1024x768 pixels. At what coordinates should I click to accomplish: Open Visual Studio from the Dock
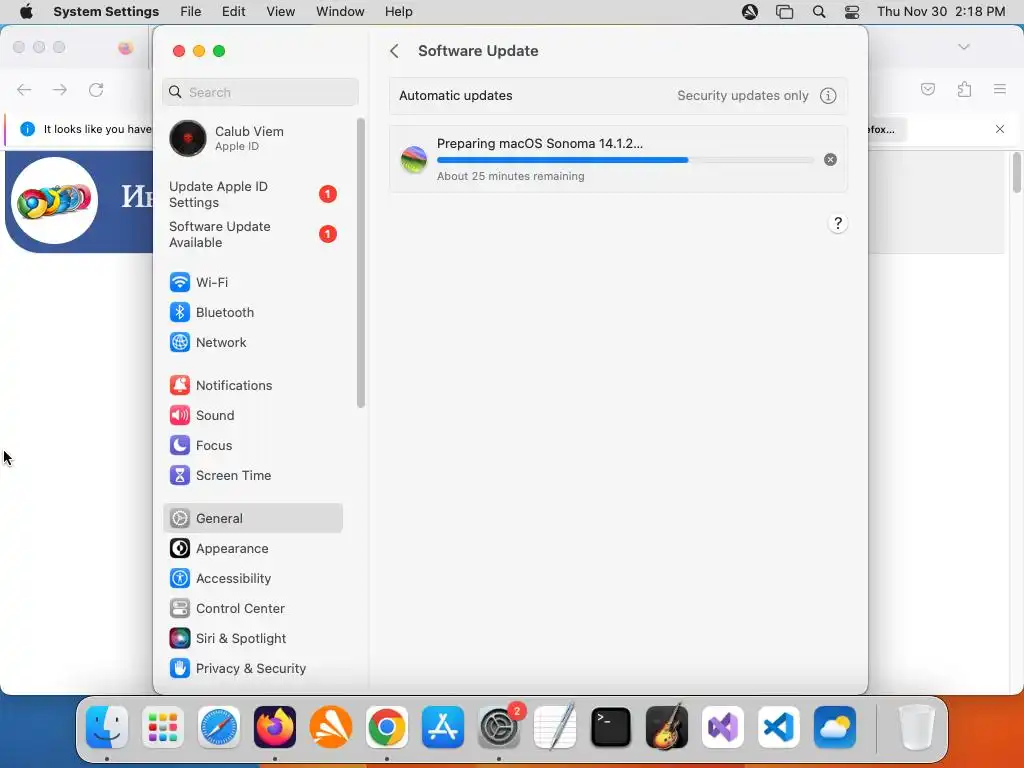tap(723, 727)
